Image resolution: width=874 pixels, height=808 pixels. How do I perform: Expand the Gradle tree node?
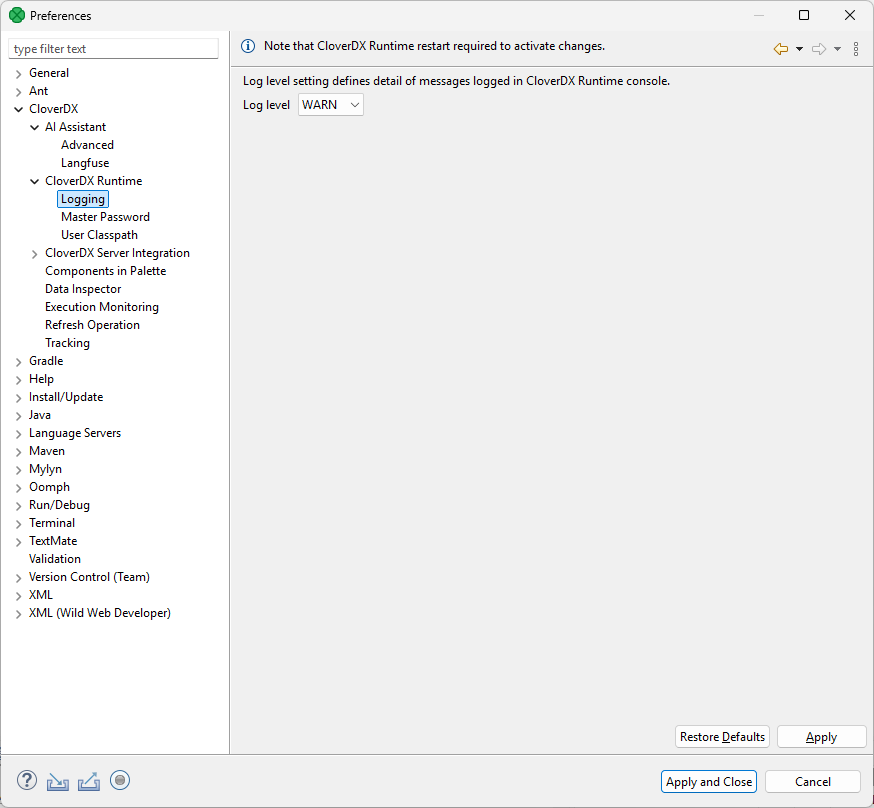(18, 362)
